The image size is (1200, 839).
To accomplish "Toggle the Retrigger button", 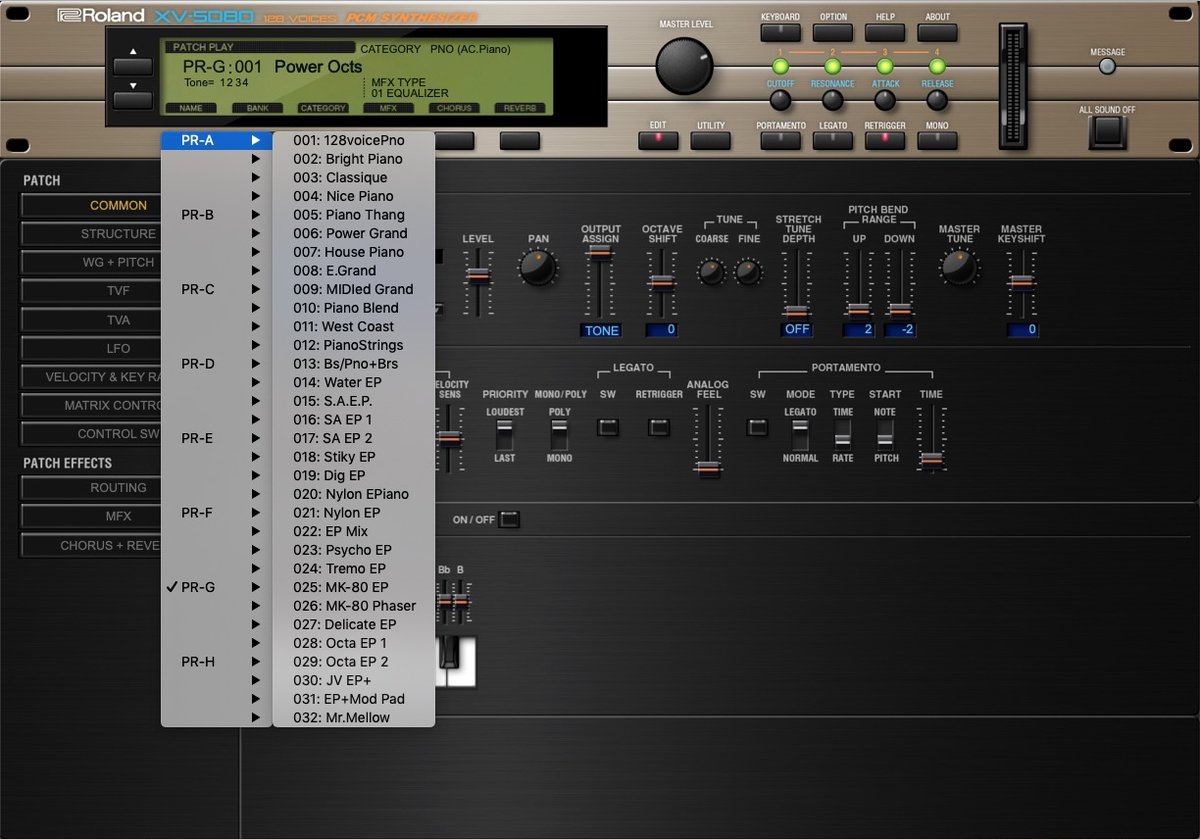I will click(x=885, y=140).
